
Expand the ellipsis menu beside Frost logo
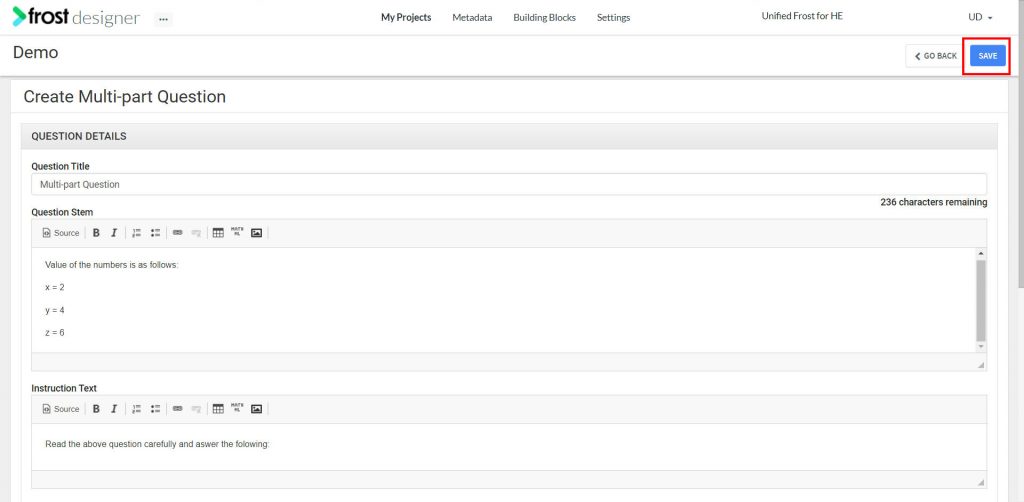tap(163, 19)
